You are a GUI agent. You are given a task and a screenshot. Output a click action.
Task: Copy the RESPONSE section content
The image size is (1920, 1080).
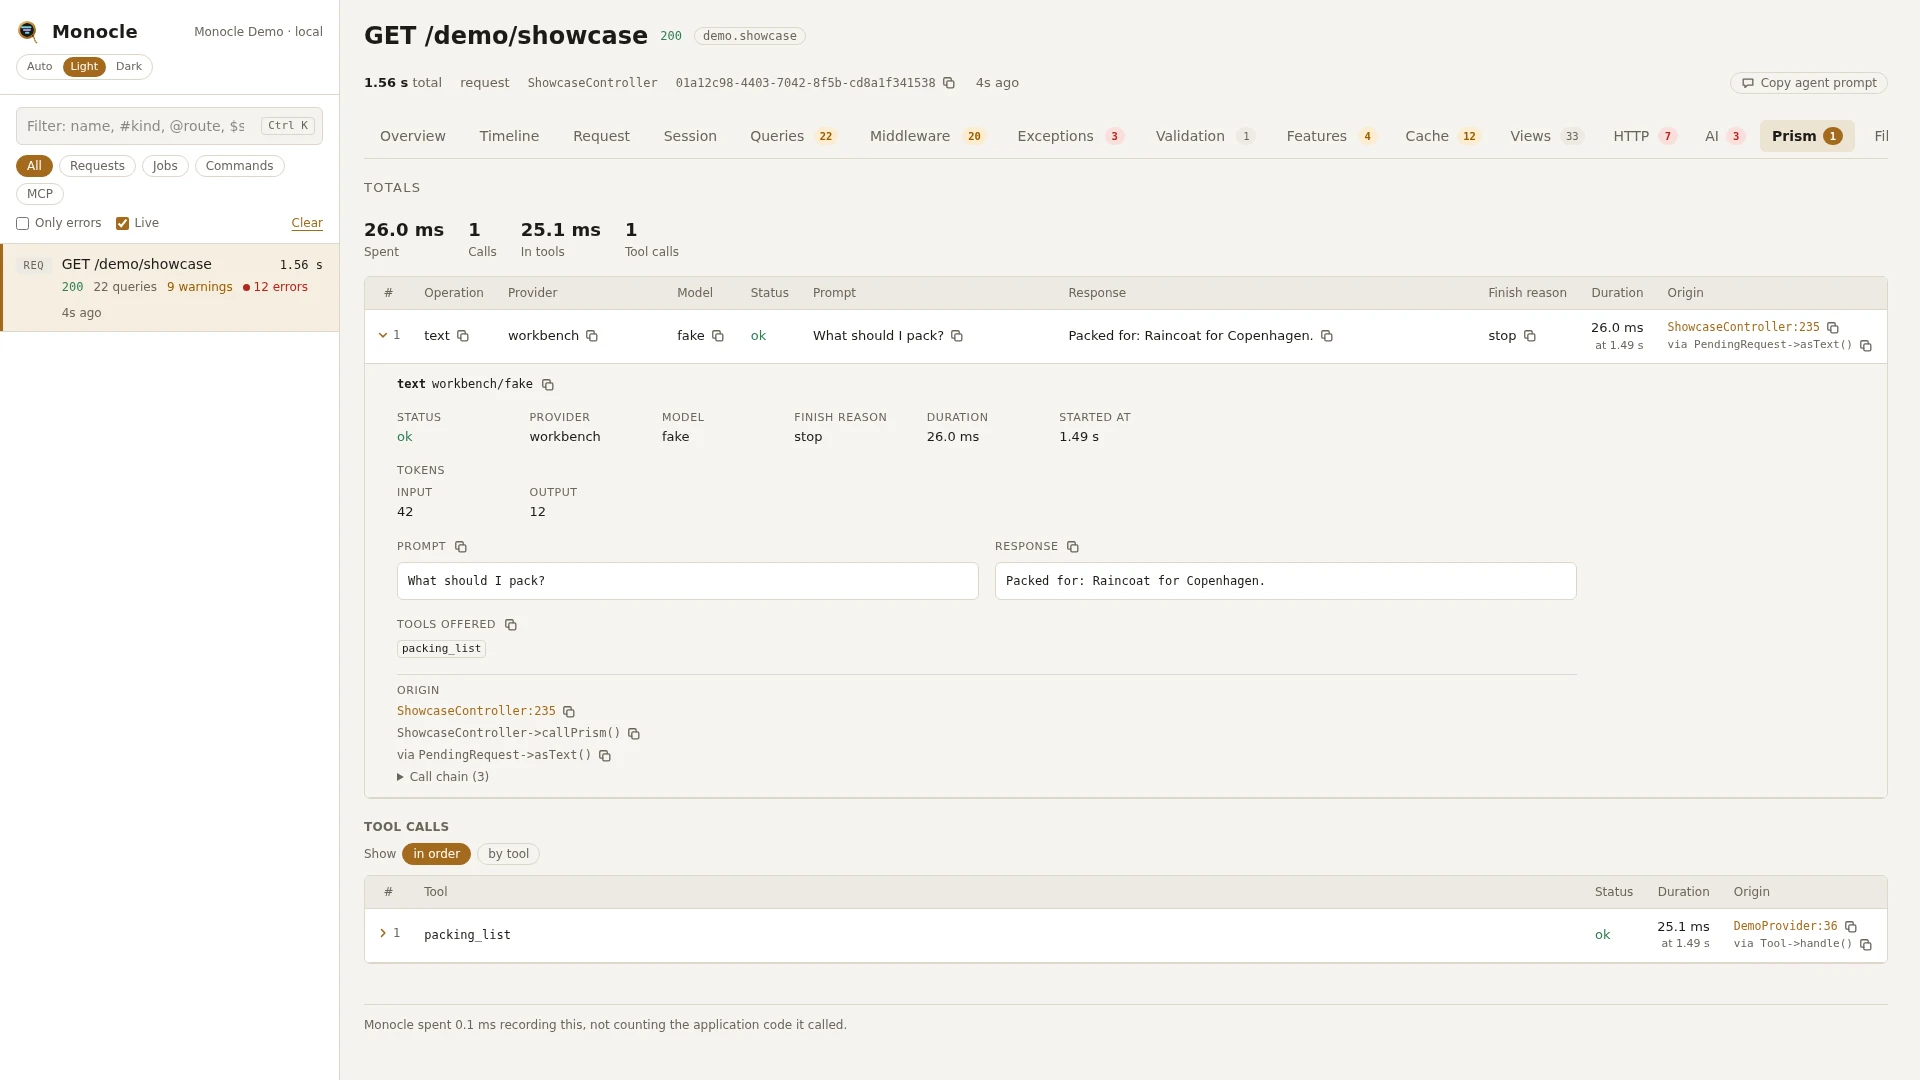point(1073,547)
